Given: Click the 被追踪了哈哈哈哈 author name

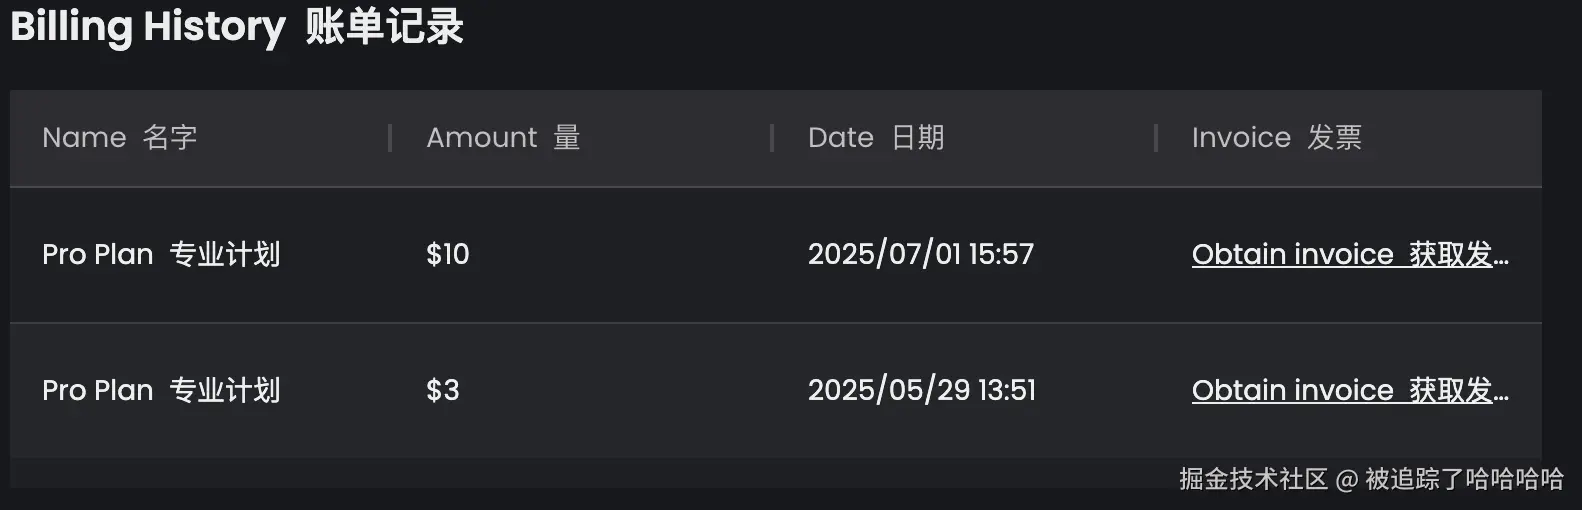Looking at the screenshot, I should [x=1464, y=480].
